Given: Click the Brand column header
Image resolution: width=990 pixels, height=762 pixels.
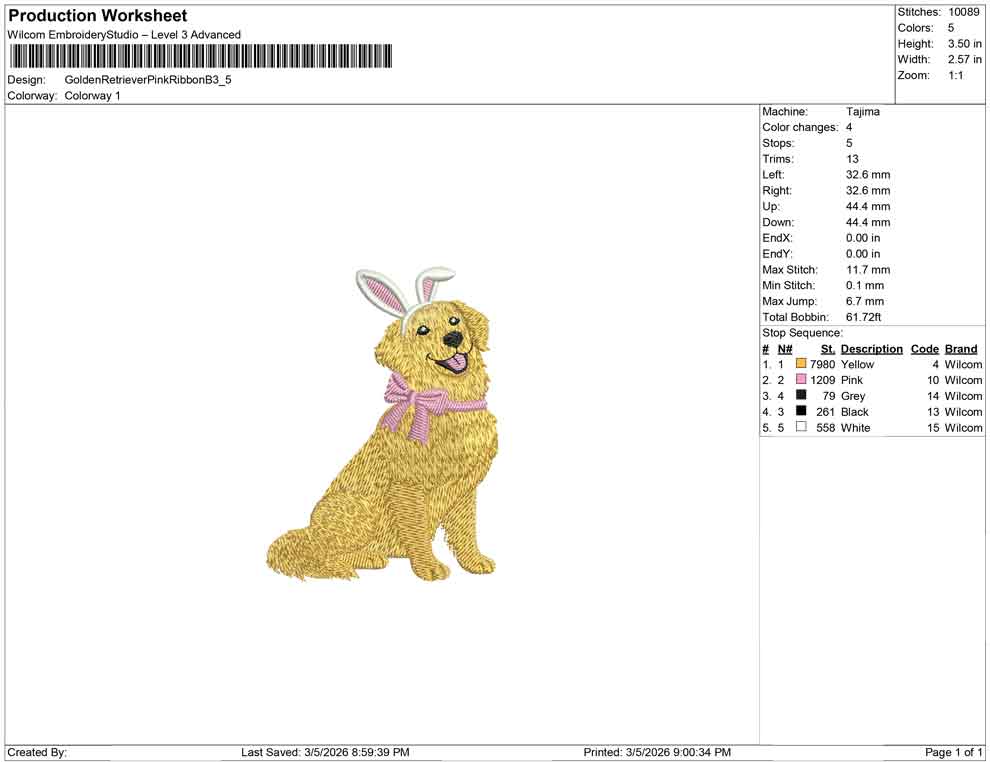Looking at the screenshot, I should coord(960,348).
